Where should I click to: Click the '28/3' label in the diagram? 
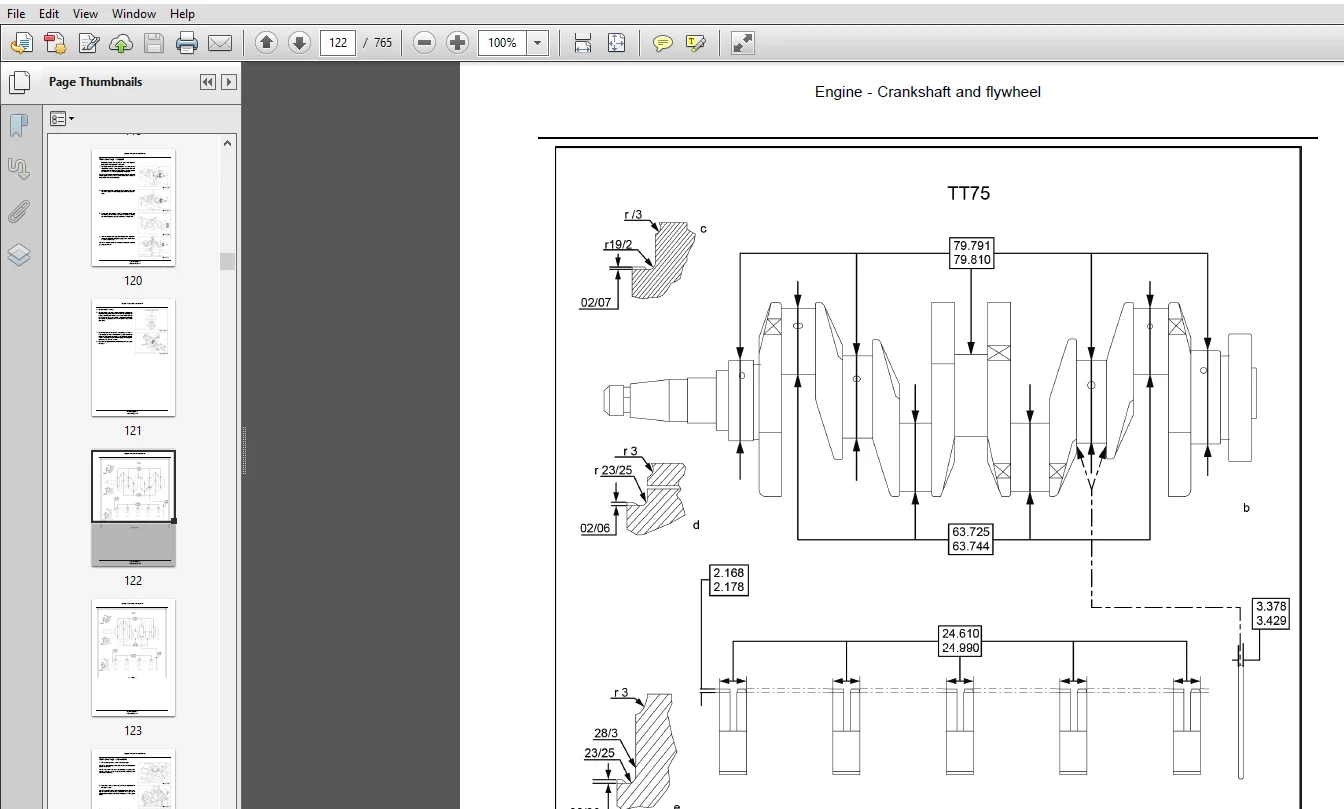pos(606,733)
